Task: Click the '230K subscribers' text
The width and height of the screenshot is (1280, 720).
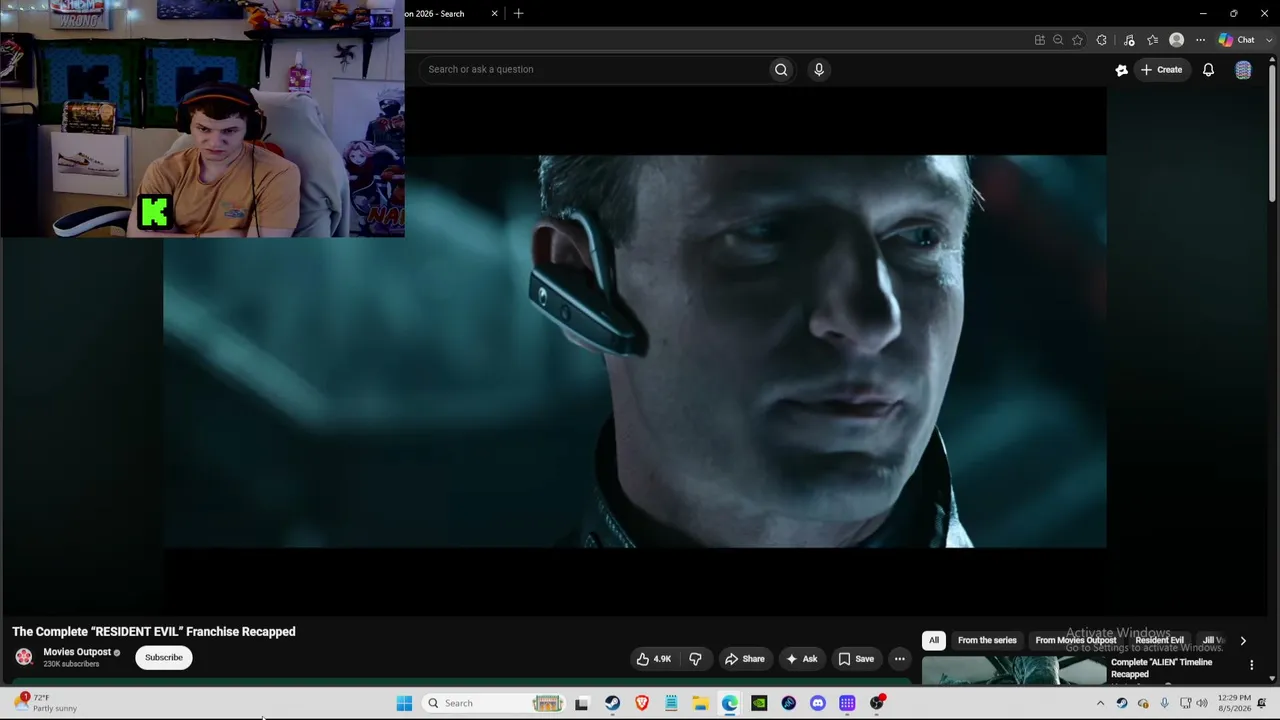Action: pos(71,664)
